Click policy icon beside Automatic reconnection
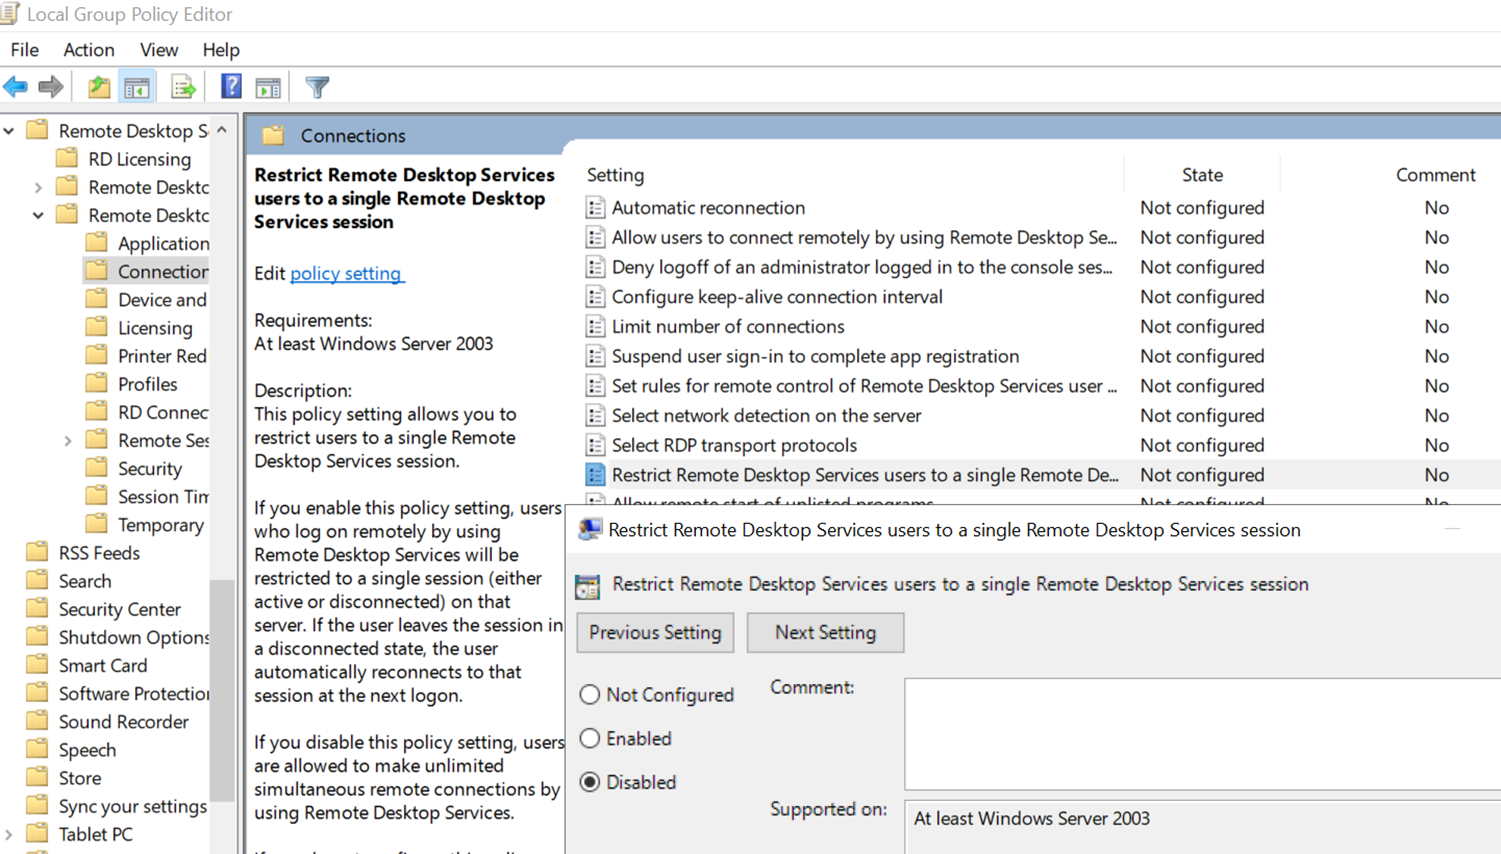1501x854 pixels. point(595,208)
